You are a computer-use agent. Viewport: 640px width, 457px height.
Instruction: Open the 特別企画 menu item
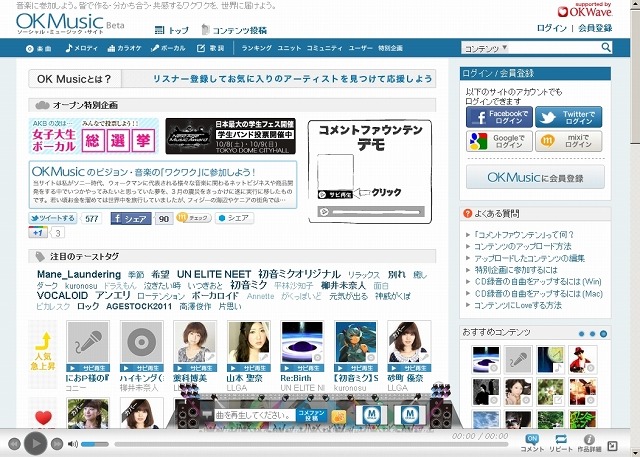click(390, 48)
